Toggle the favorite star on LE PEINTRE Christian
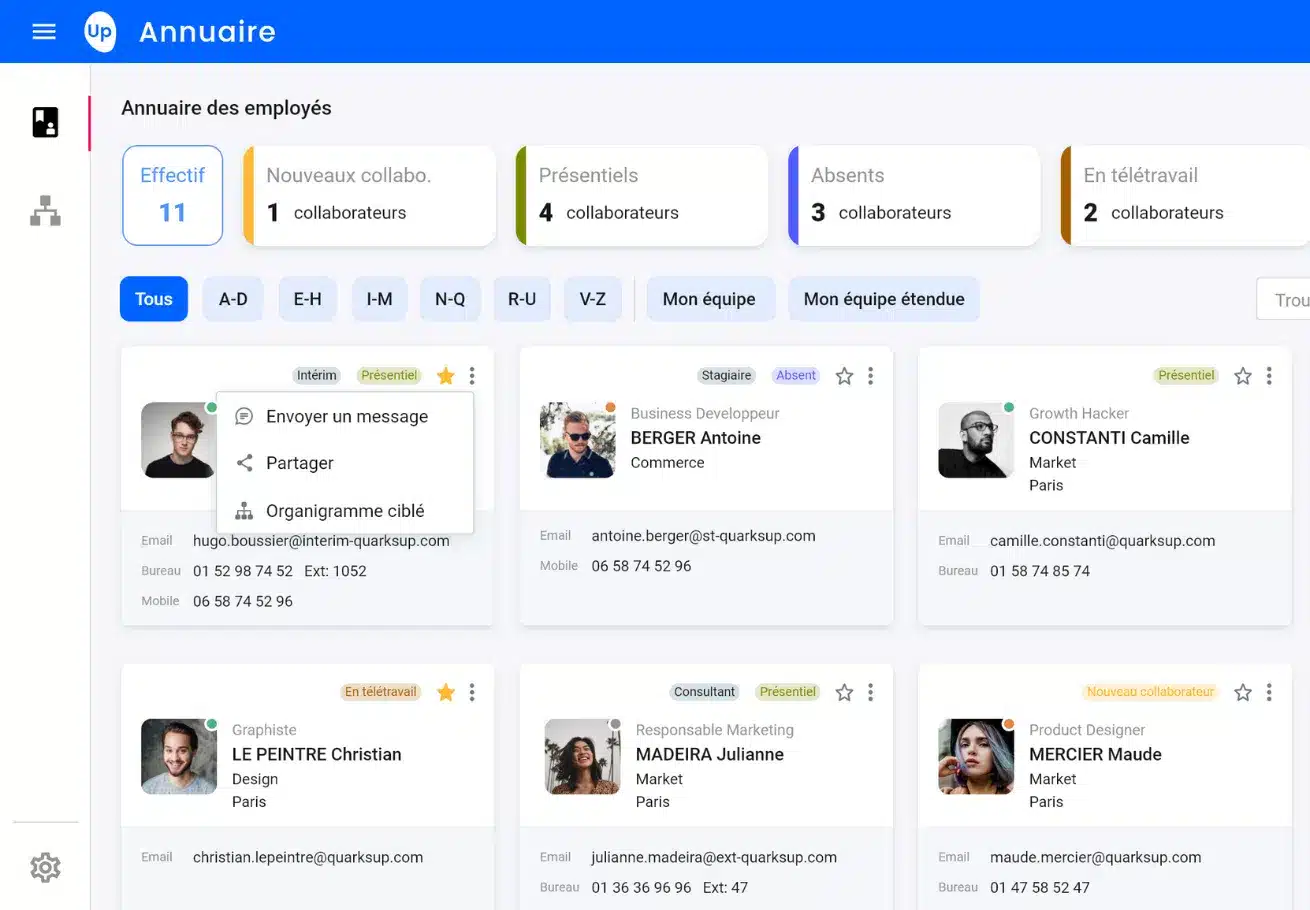 click(x=446, y=691)
